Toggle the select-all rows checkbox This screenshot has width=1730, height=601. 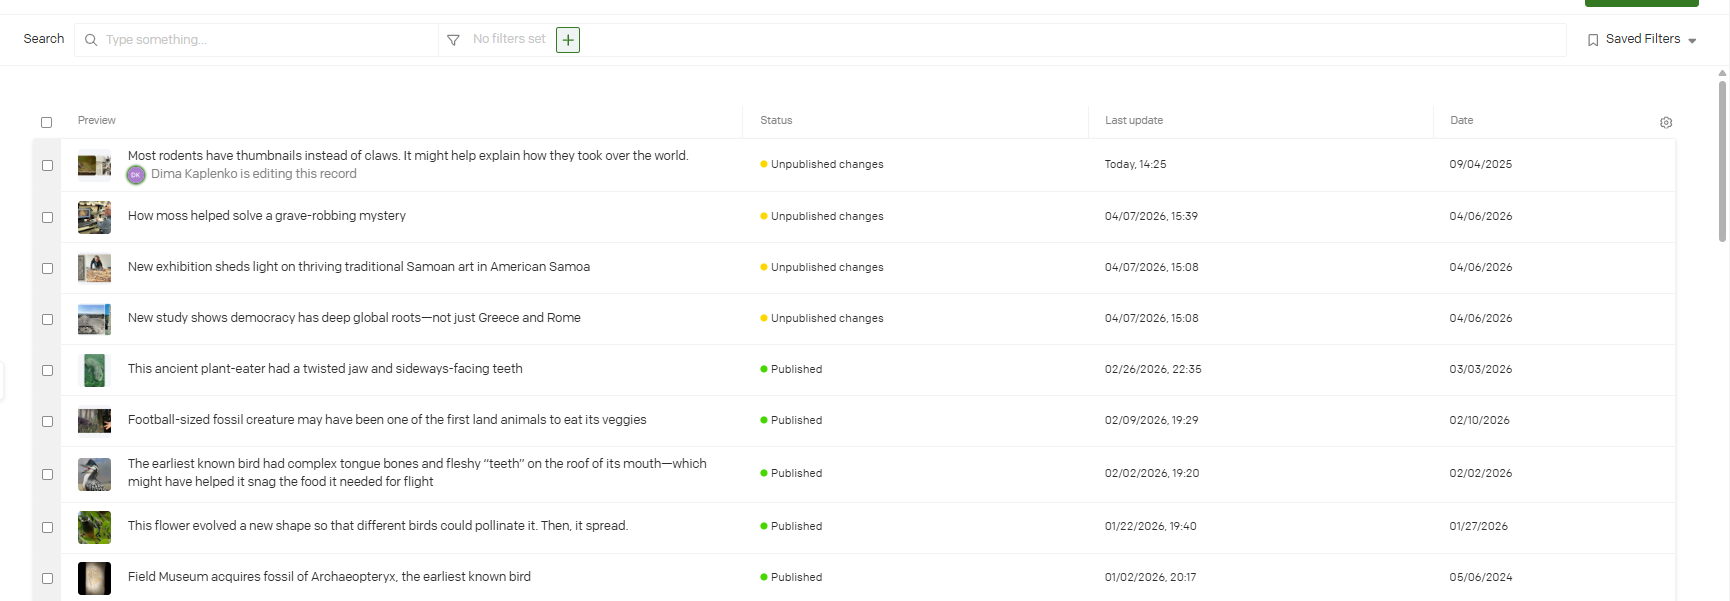pyautogui.click(x=46, y=122)
